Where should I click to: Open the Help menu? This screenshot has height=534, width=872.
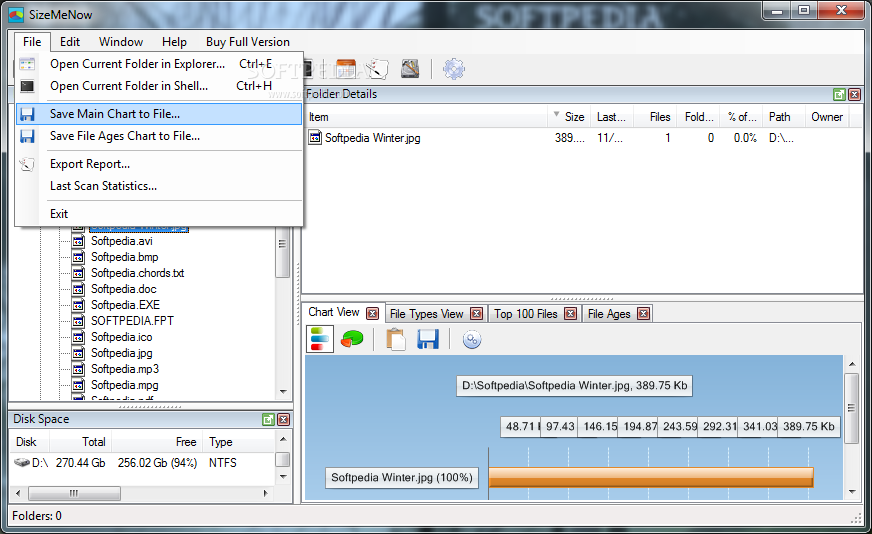tap(174, 42)
